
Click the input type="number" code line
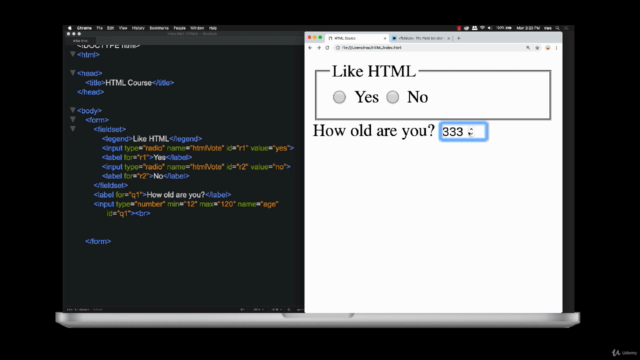click(x=186, y=204)
